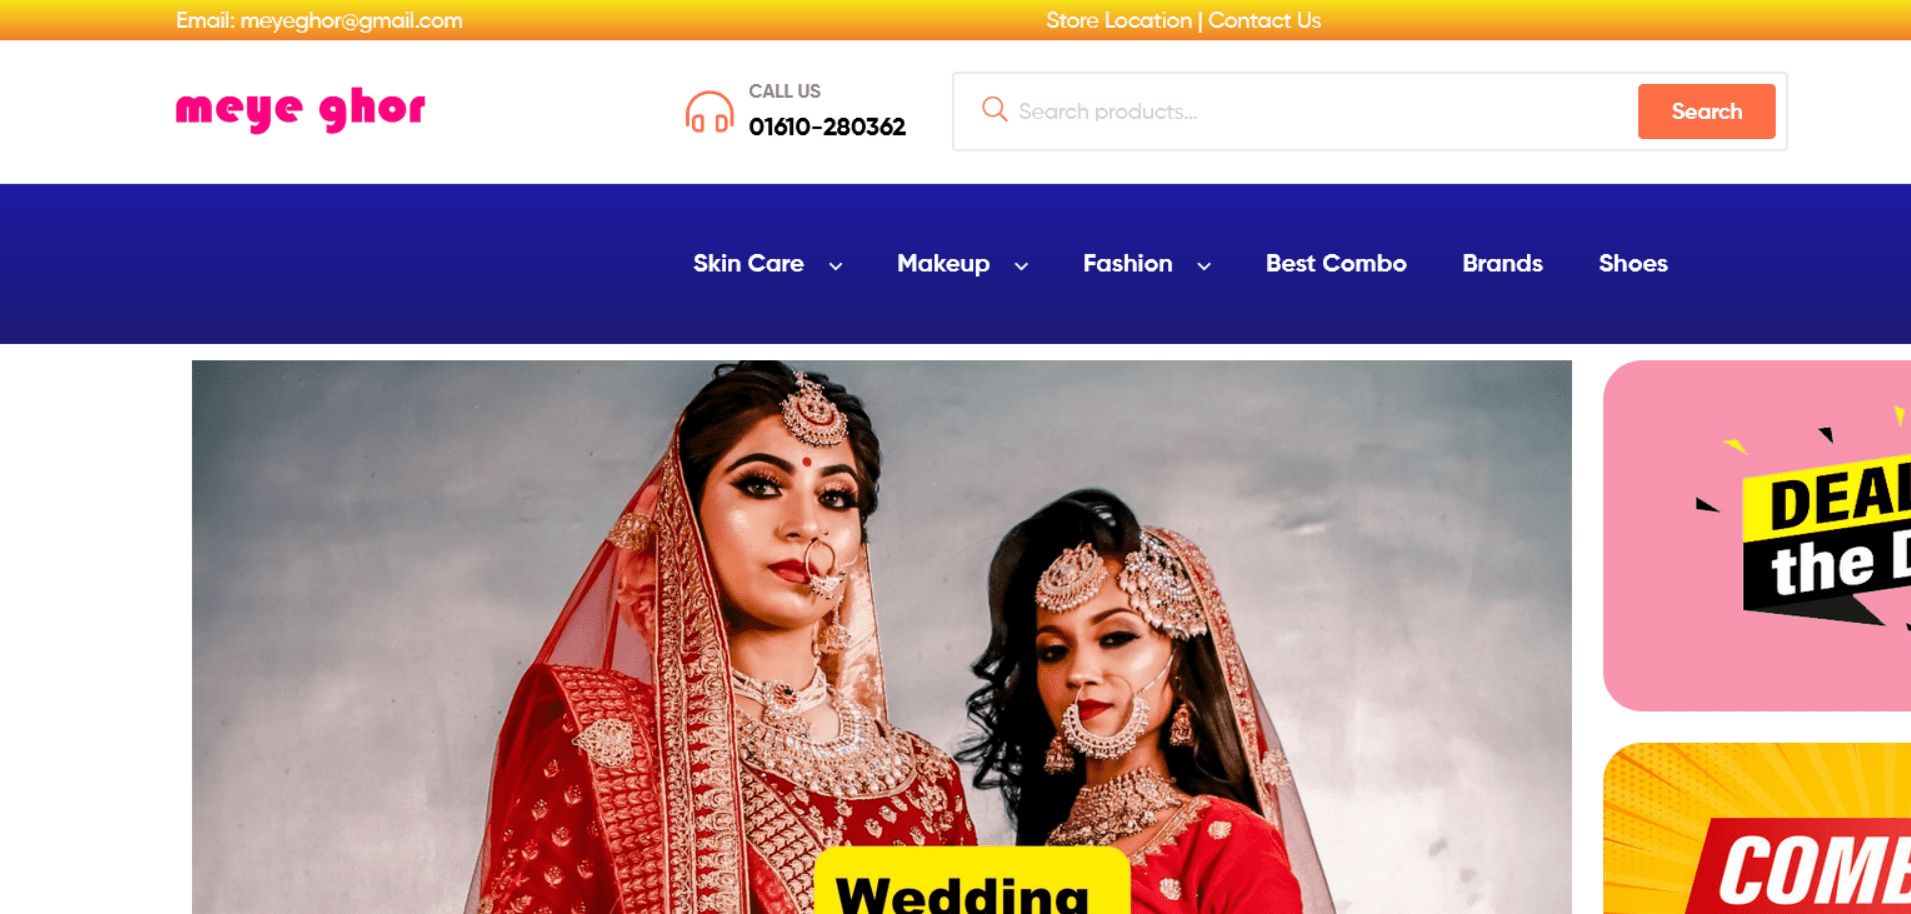Open the Skin Care menu
This screenshot has height=914, width=1911.
[x=748, y=263]
